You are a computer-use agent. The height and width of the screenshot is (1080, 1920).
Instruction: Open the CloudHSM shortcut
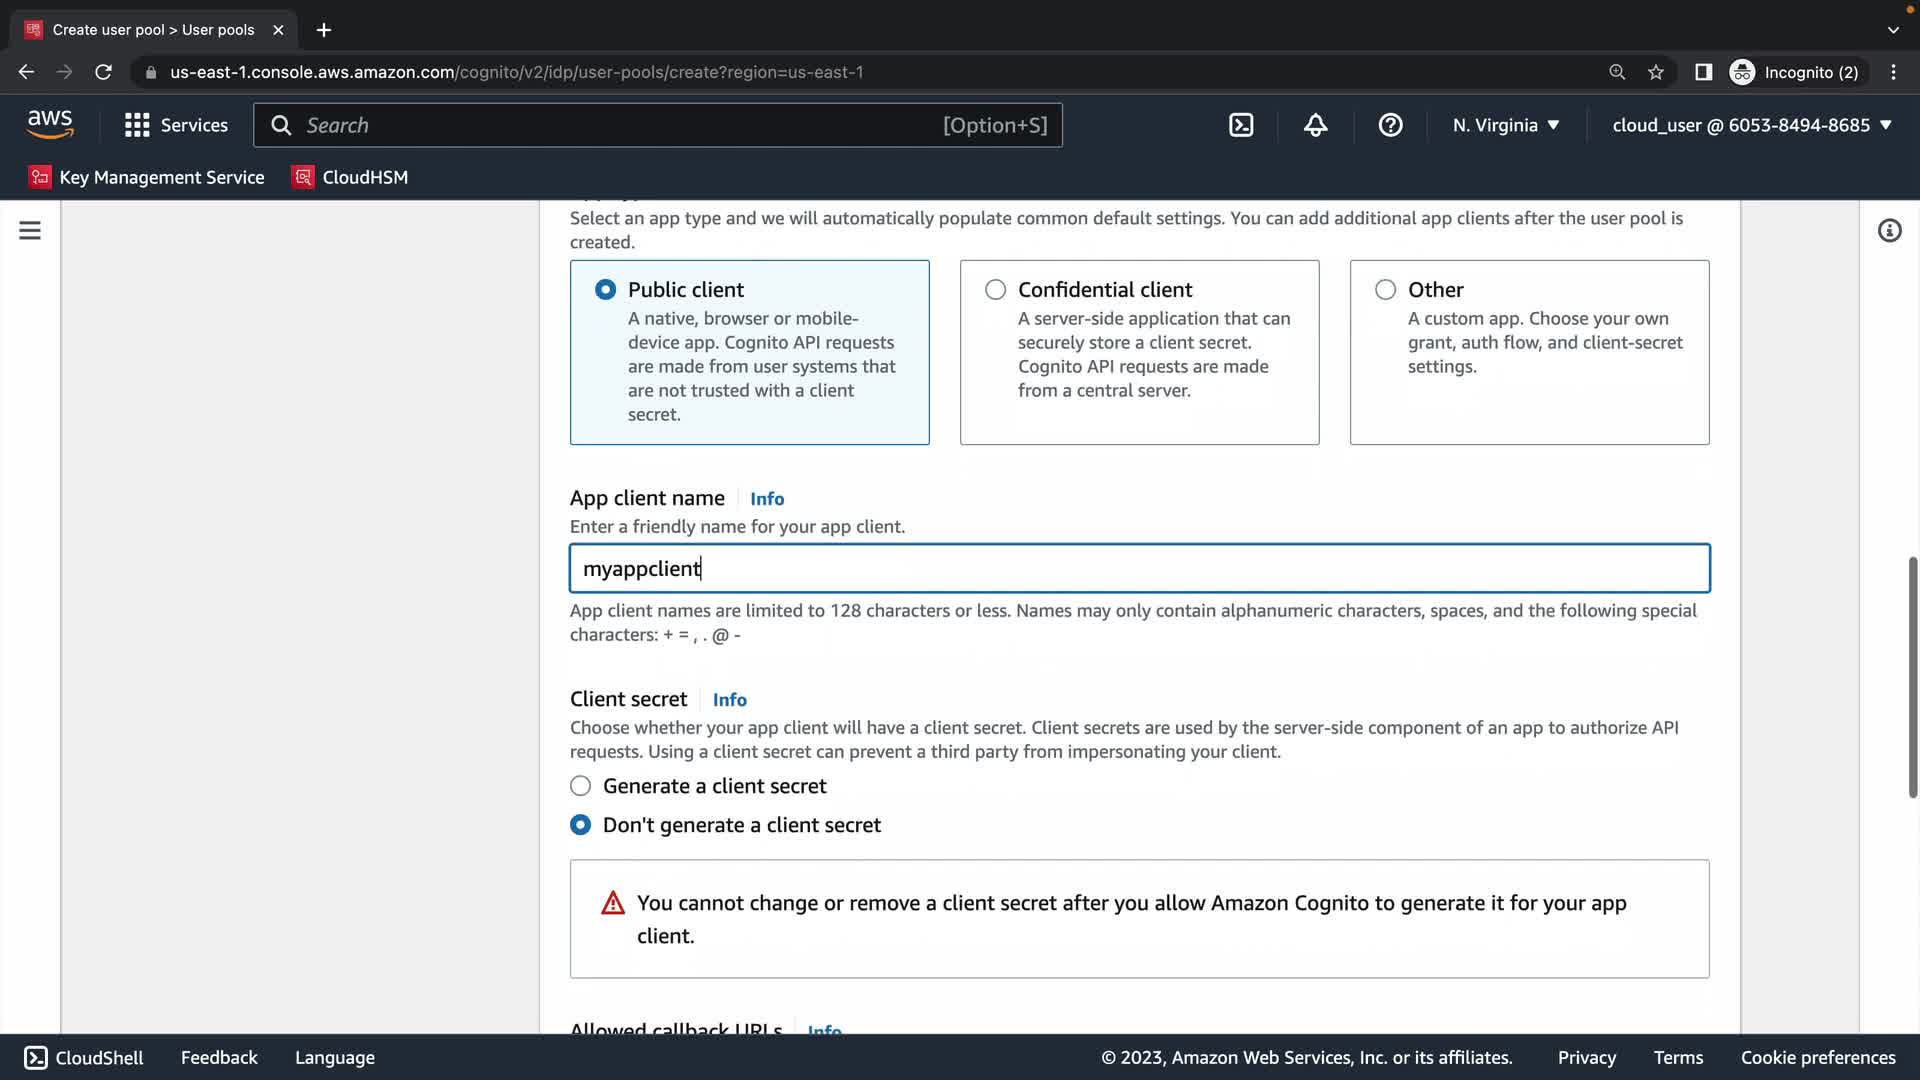pos(350,177)
